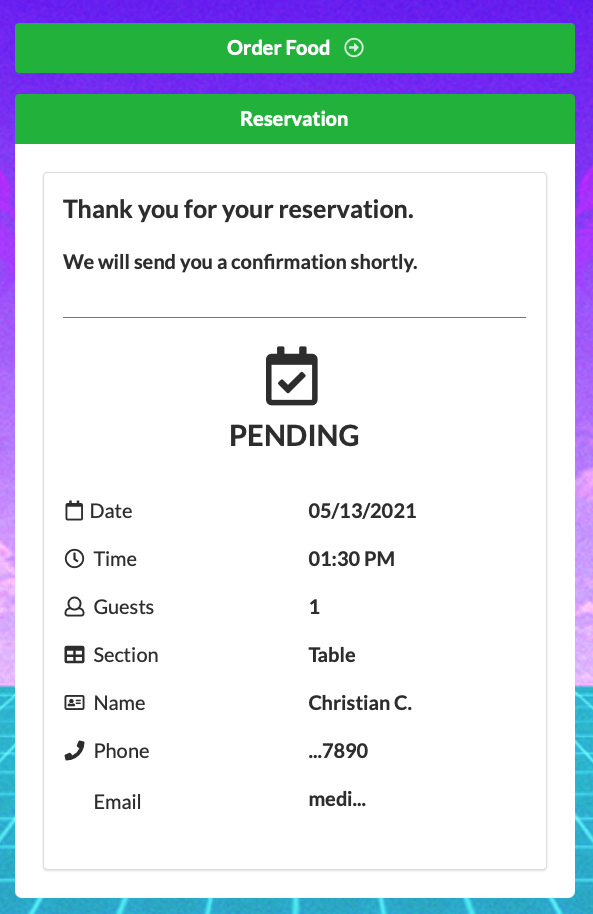Click the table grid icon next to Section
Image resolution: width=593 pixels, height=914 pixels.
point(74,655)
